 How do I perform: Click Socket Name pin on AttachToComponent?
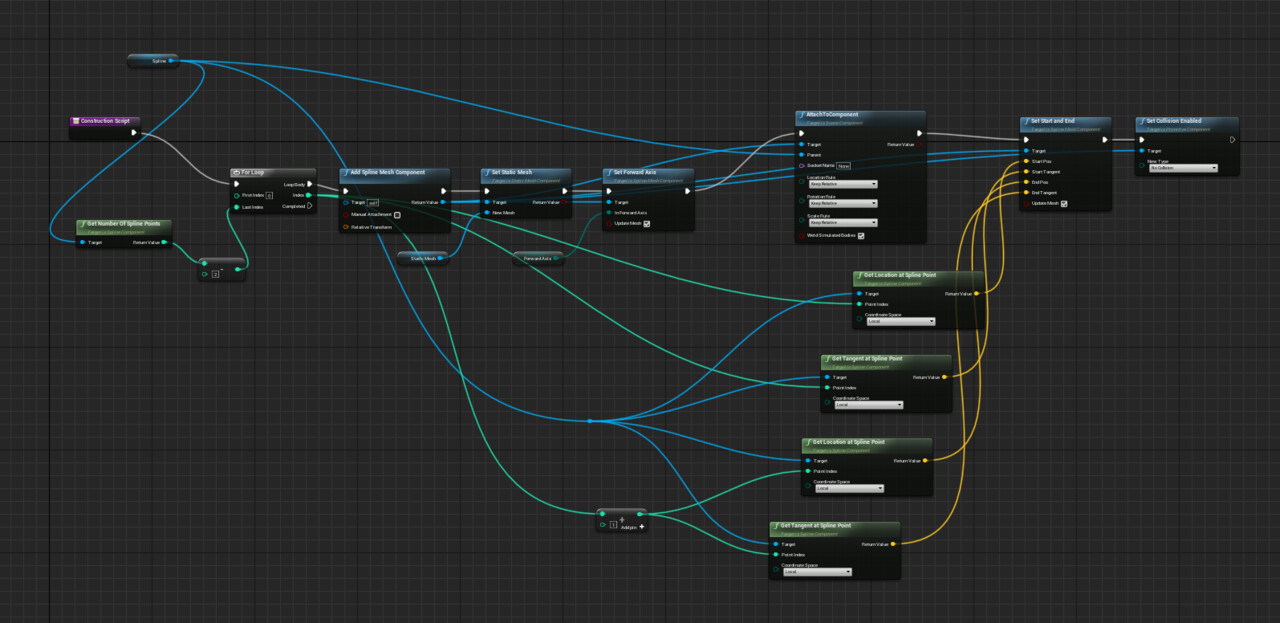pos(801,165)
